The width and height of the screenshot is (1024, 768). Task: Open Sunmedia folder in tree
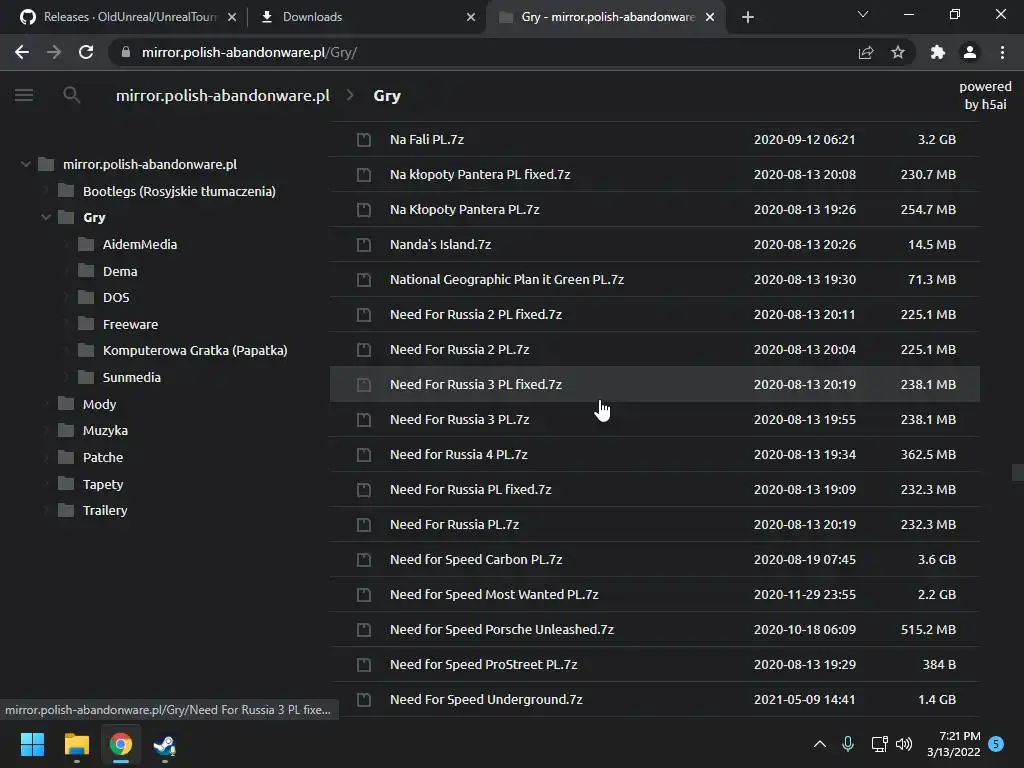(131, 377)
